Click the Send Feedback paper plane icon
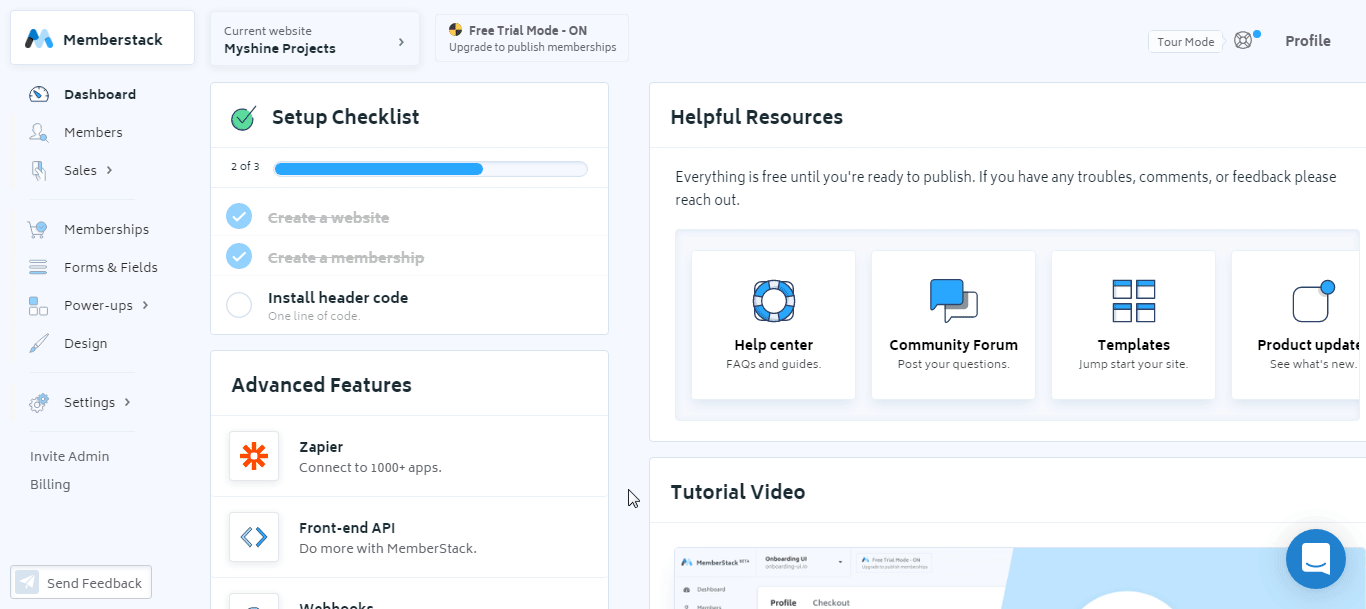The height and width of the screenshot is (609, 1366). pos(28,583)
